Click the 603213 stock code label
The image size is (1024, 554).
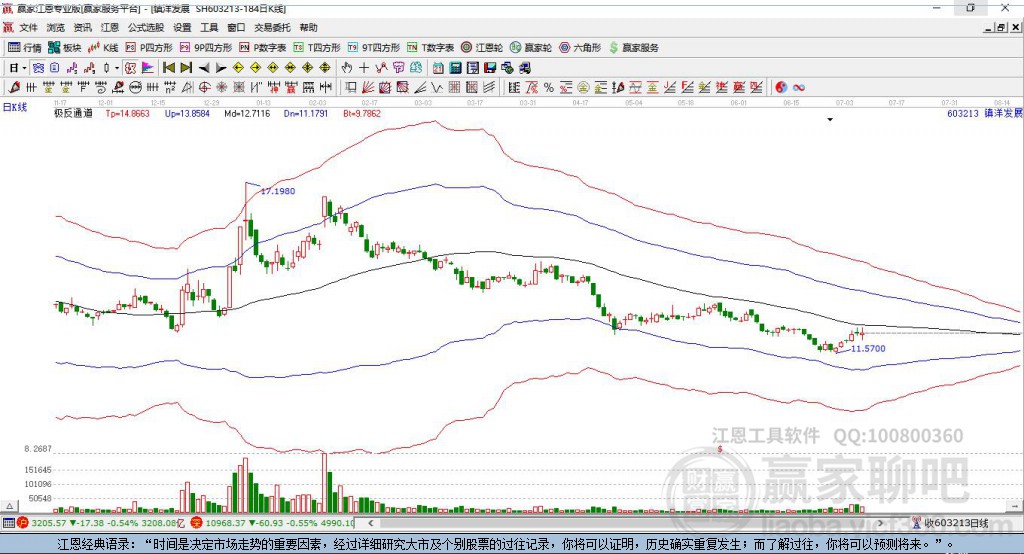point(963,114)
